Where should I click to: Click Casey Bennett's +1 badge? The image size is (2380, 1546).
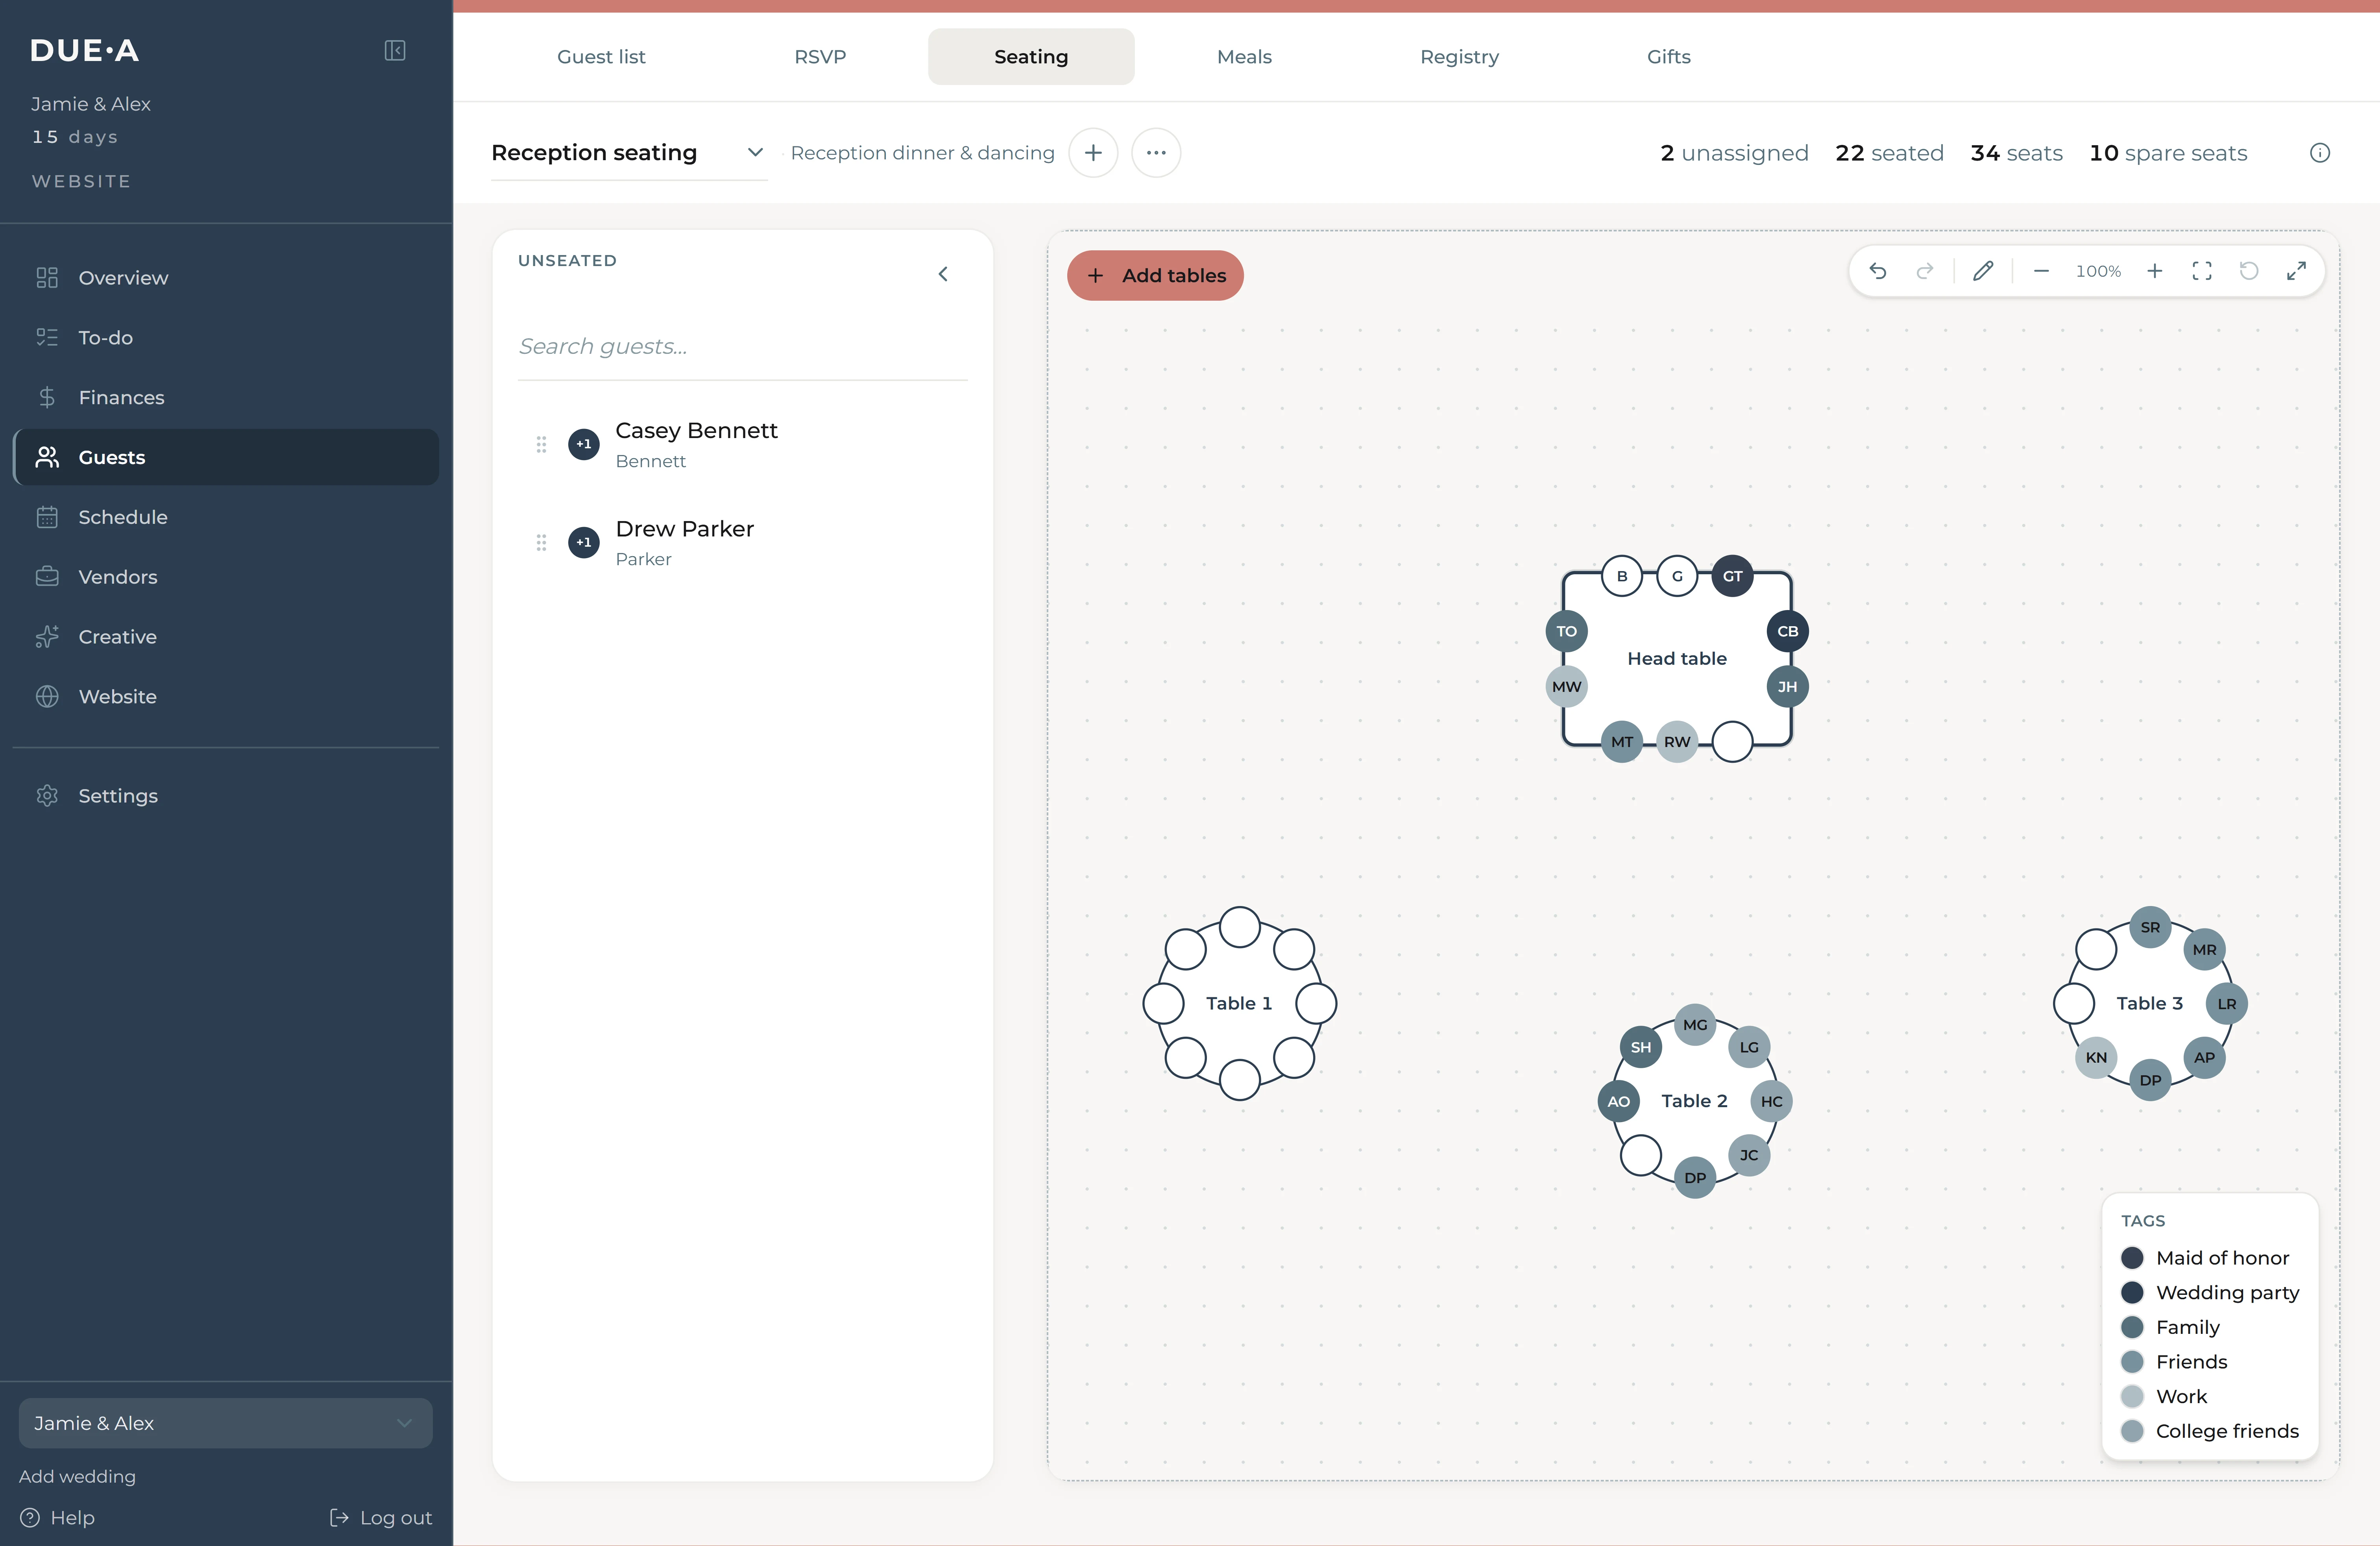[584, 444]
